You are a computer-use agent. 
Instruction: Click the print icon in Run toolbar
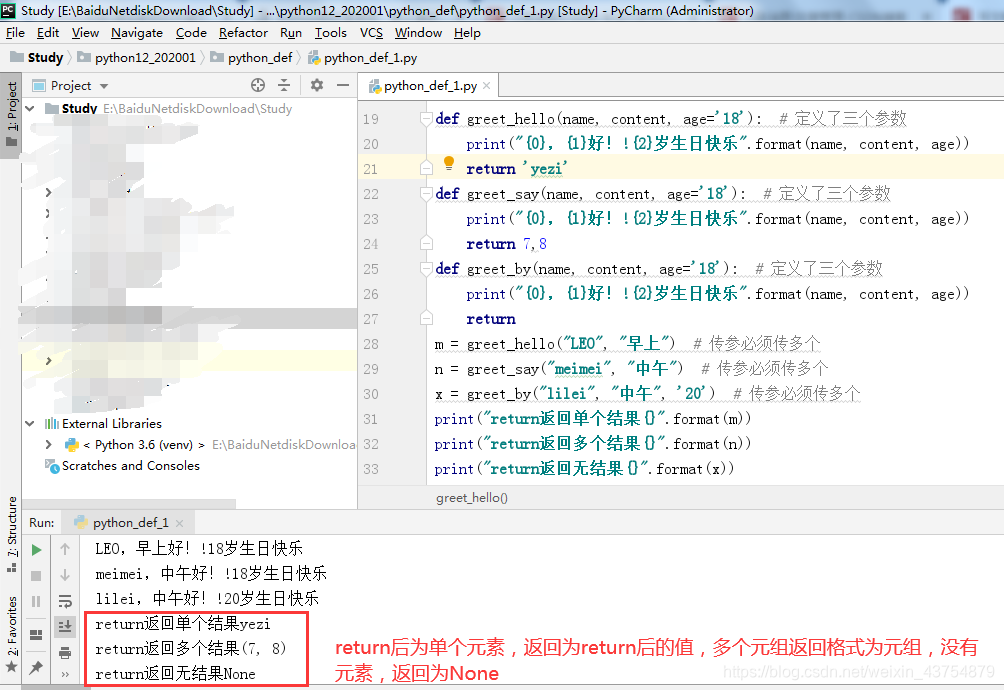point(65,653)
